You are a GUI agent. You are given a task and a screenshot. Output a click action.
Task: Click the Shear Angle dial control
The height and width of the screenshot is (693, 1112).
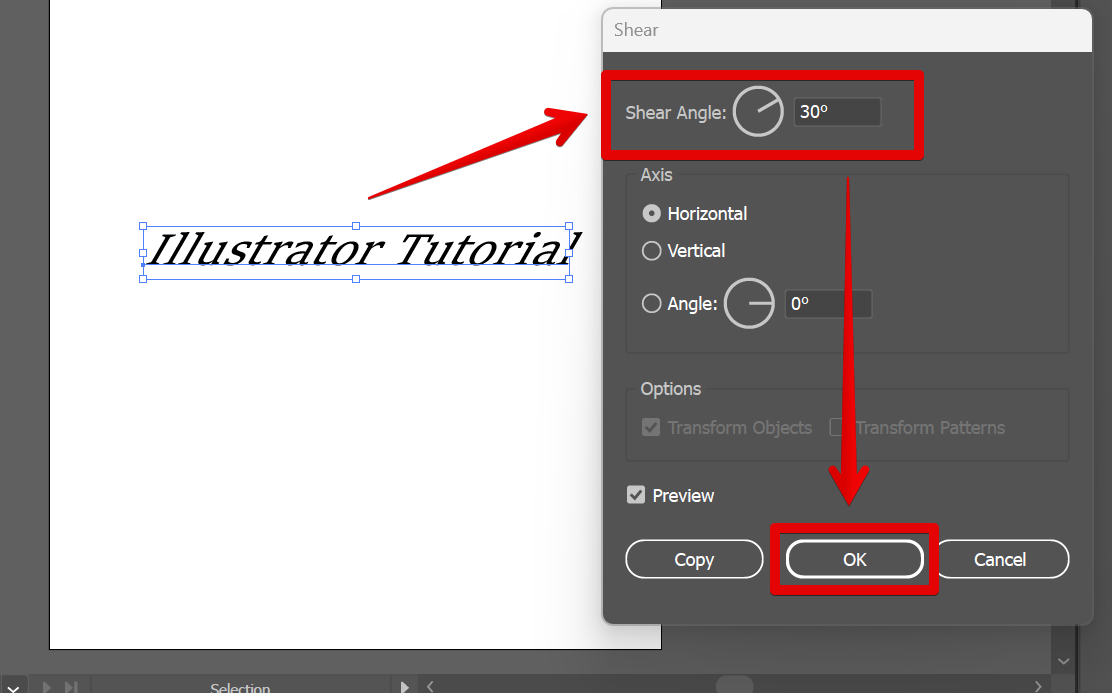tap(758, 111)
